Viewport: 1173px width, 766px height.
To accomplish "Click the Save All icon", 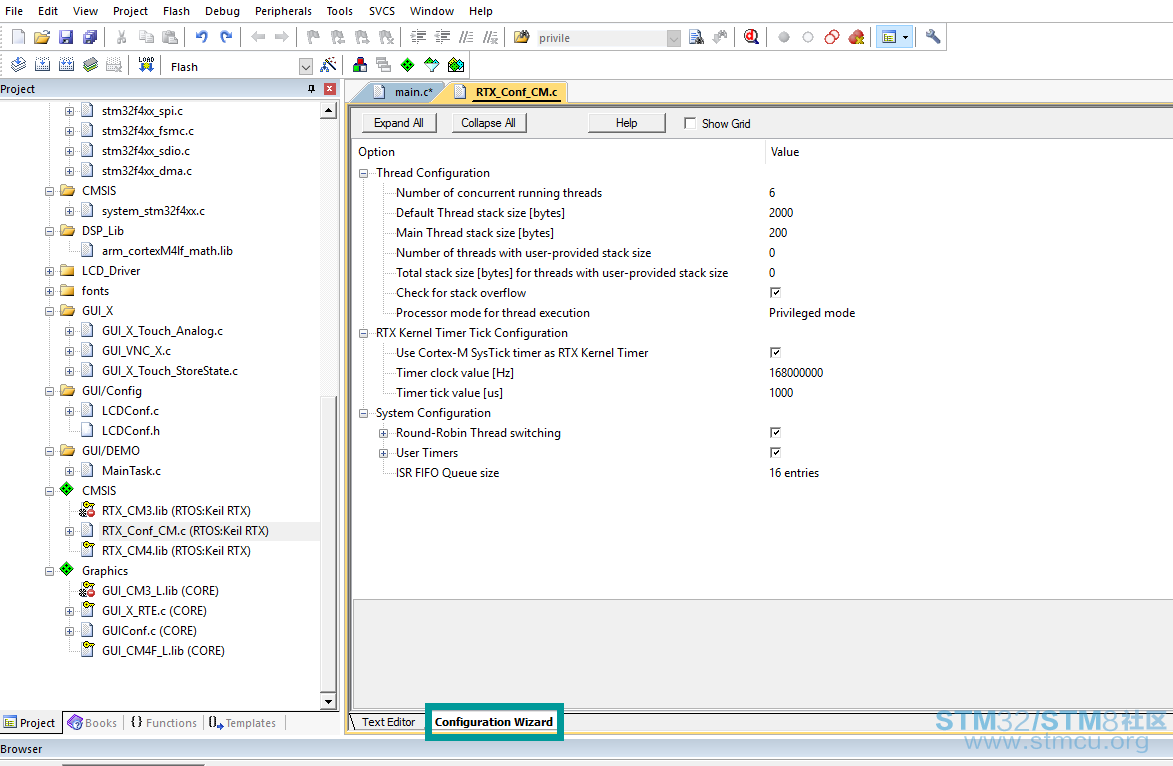I will tap(90, 37).
